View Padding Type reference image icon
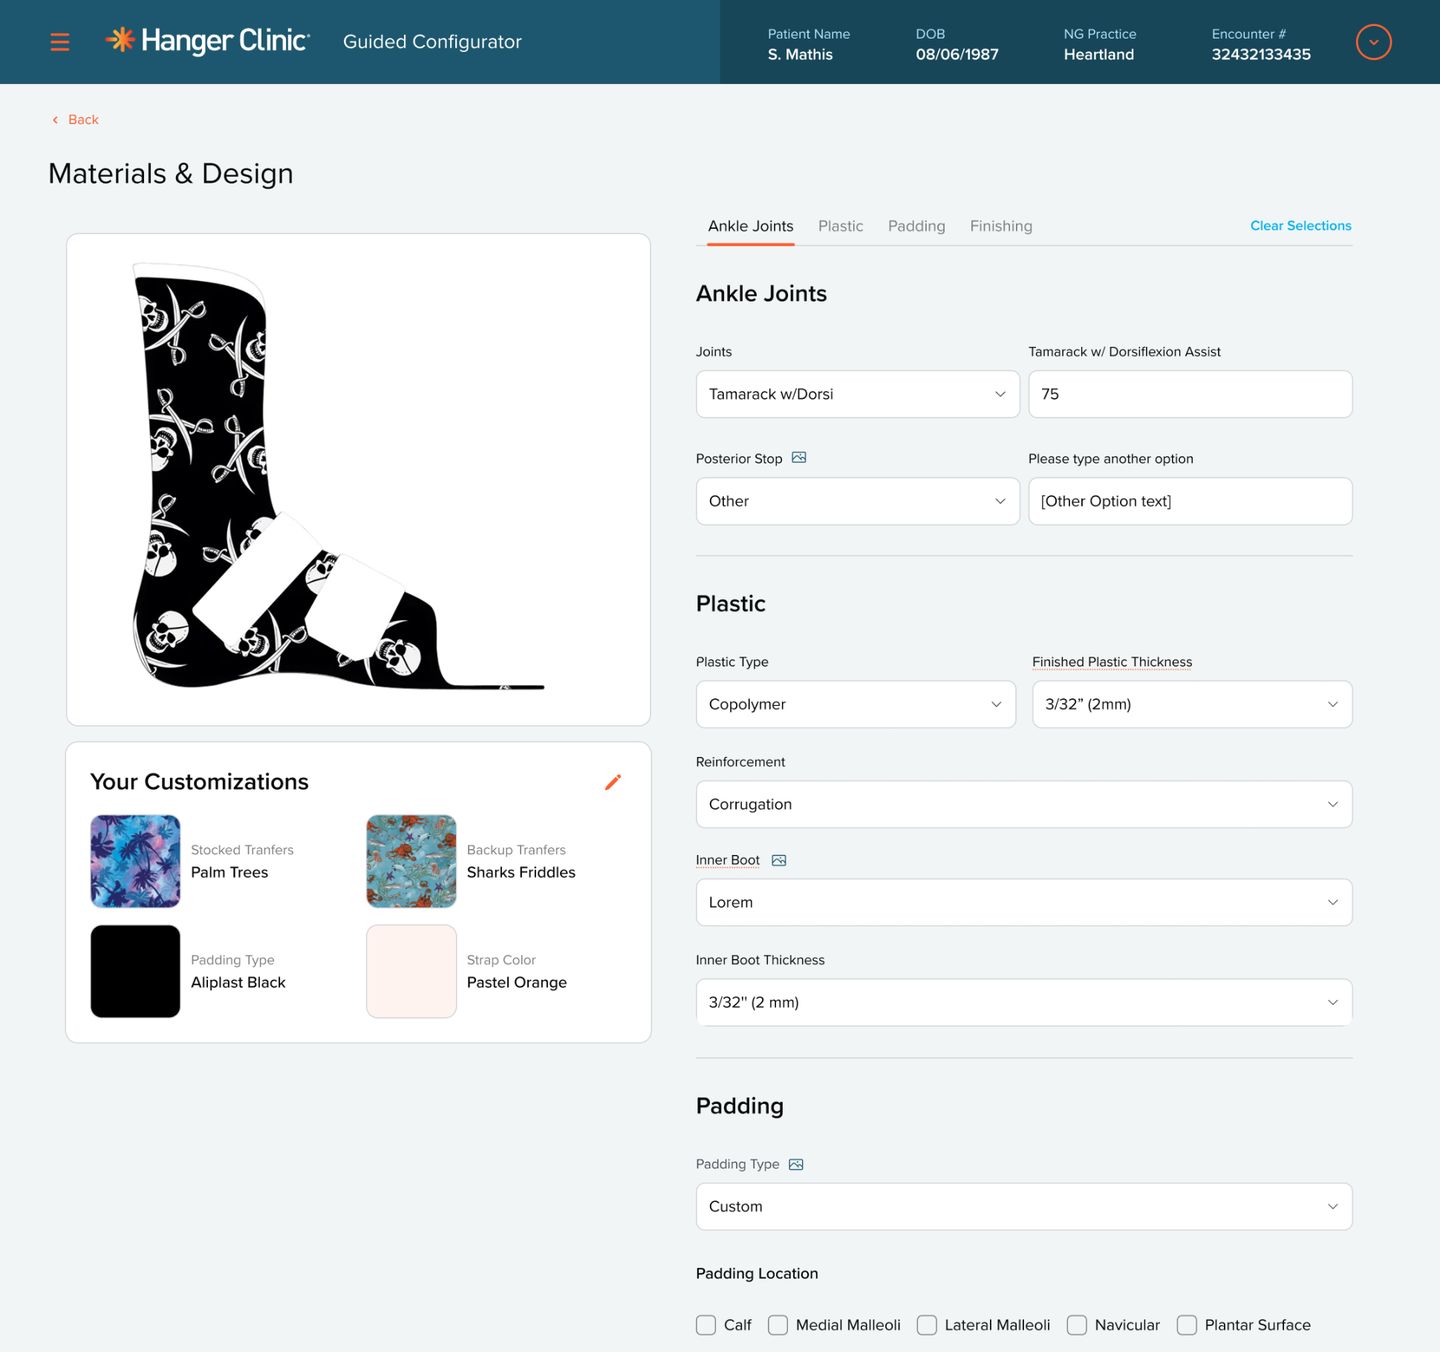1440x1352 pixels. pyautogui.click(x=796, y=1164)
